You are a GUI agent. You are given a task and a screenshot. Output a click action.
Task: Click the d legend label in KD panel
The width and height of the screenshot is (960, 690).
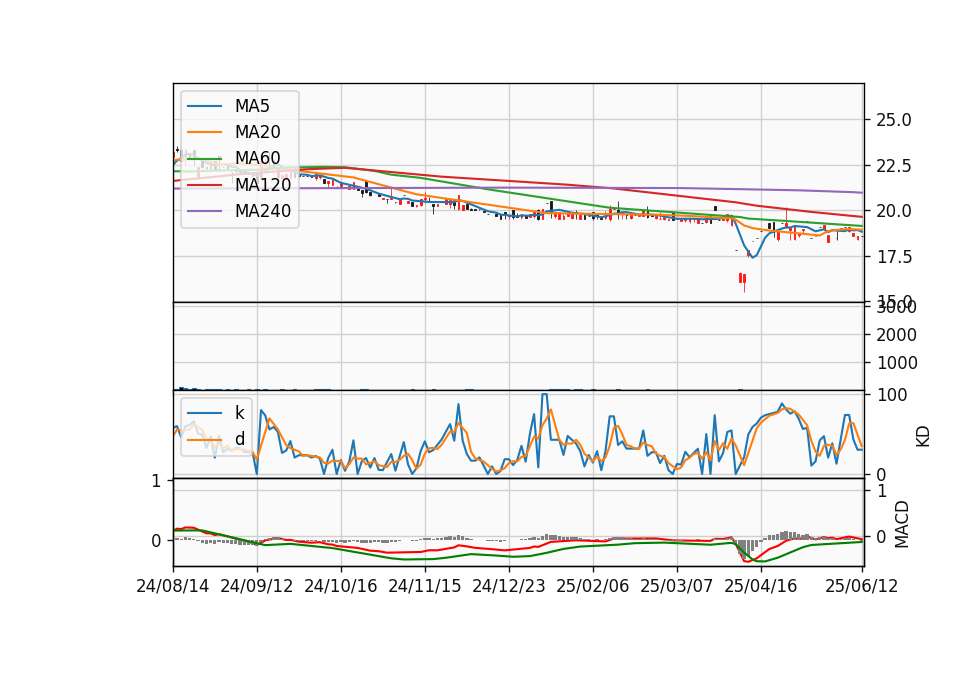point(240,438)
